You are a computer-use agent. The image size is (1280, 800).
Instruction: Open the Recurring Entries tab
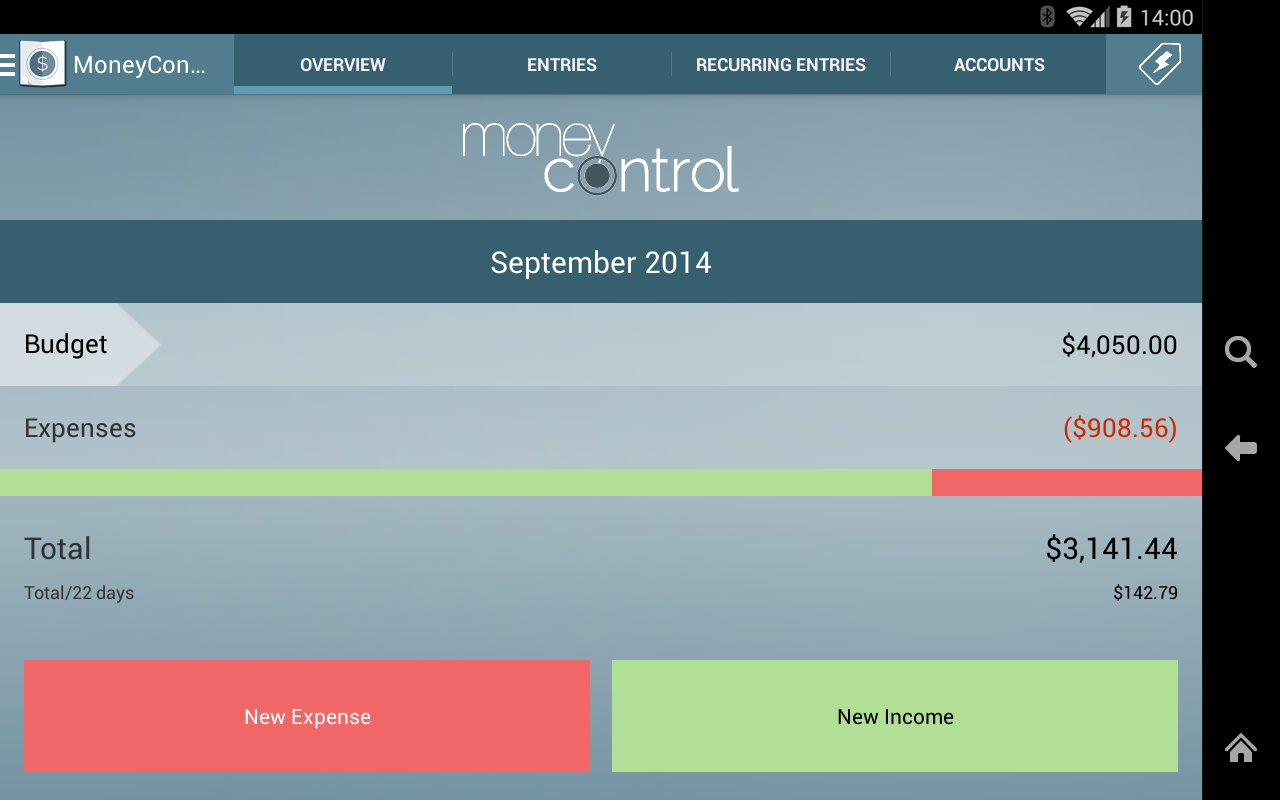[780, 64]
